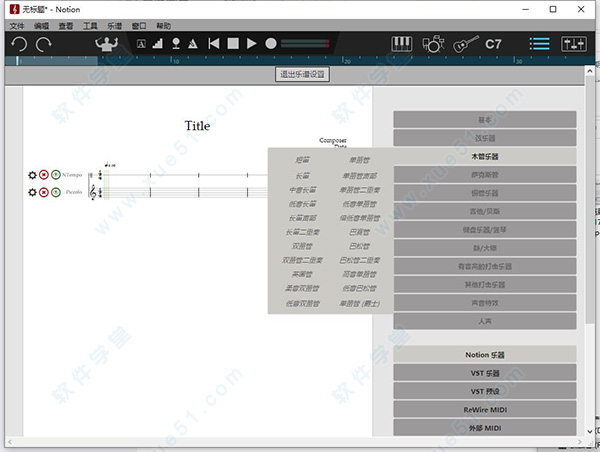This screenshot has height=452, width=600.
Task: Delete NTempo staff with red X
Action: click(x=44, y=175)
